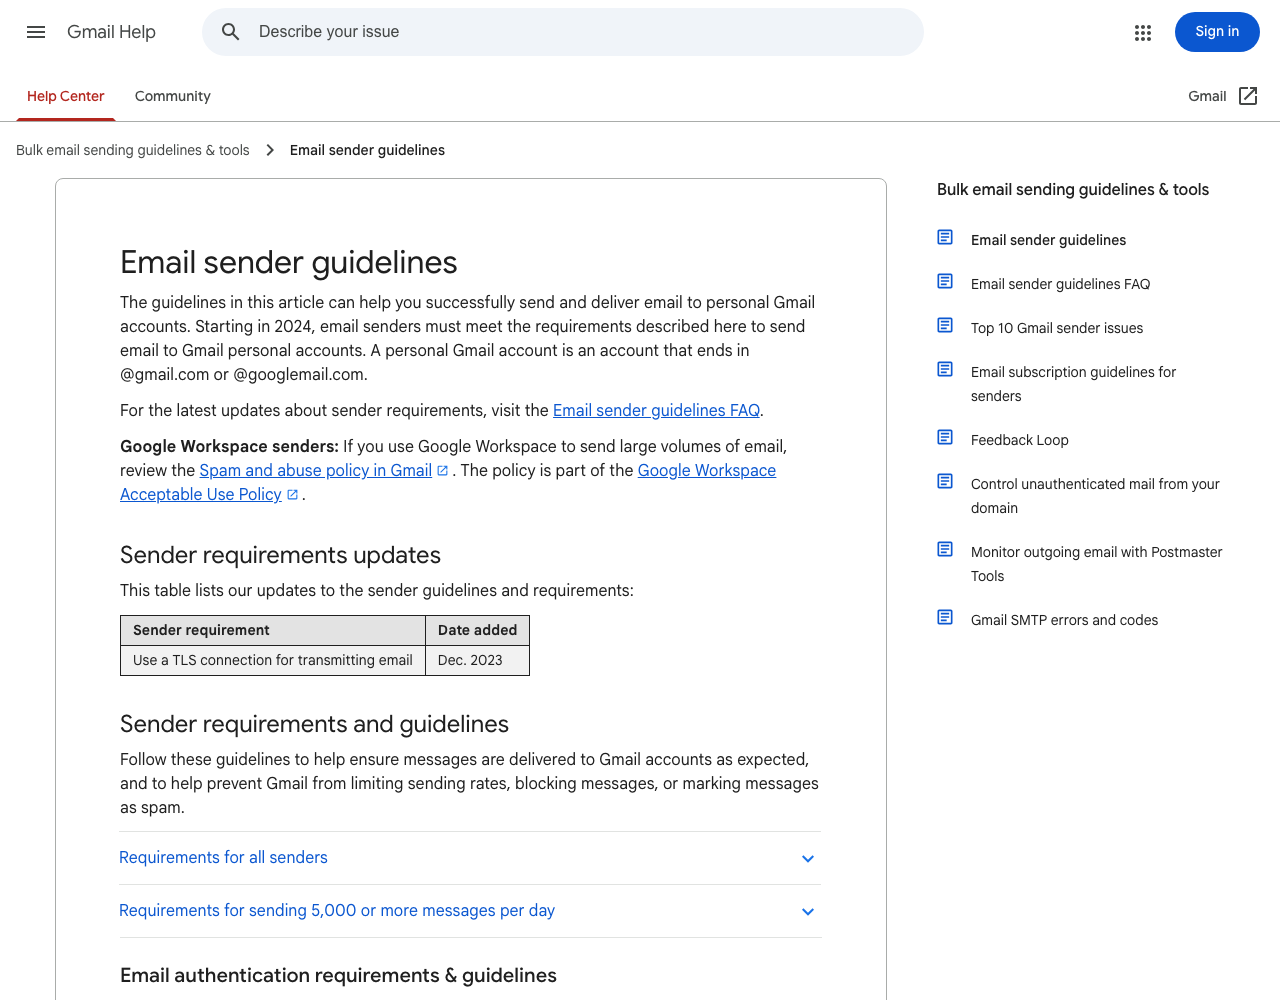This screenshot has width=1280, height=1000.
Task: Open Email subscription guidelines for senders article
Action: [1073, 384]
